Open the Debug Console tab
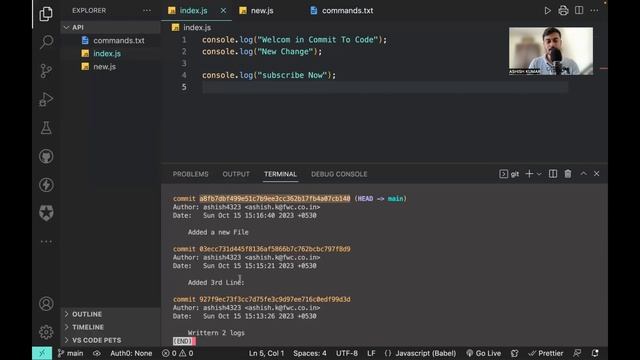This screenshot has height=360, width=640. (339, 174)
